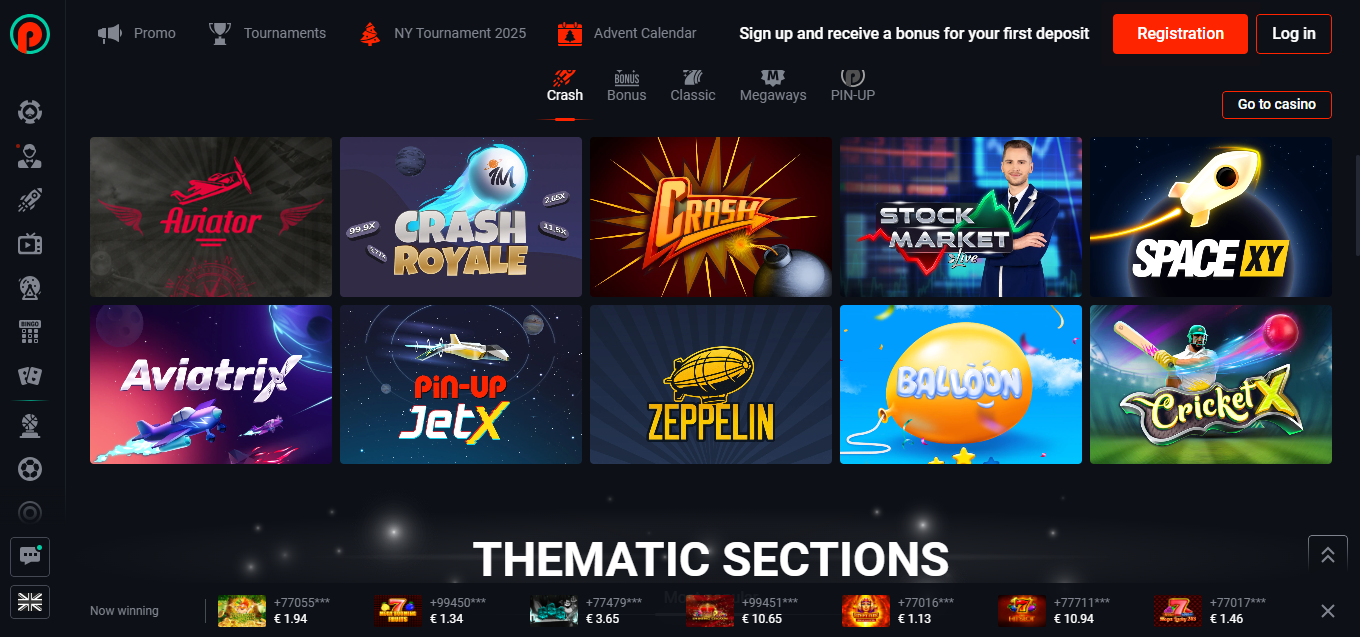Image resolution: width=1360 pixels, height=637 pixels.
Task: Open the casino chip icon in sidebar
Action: click(x=30, y=111)
